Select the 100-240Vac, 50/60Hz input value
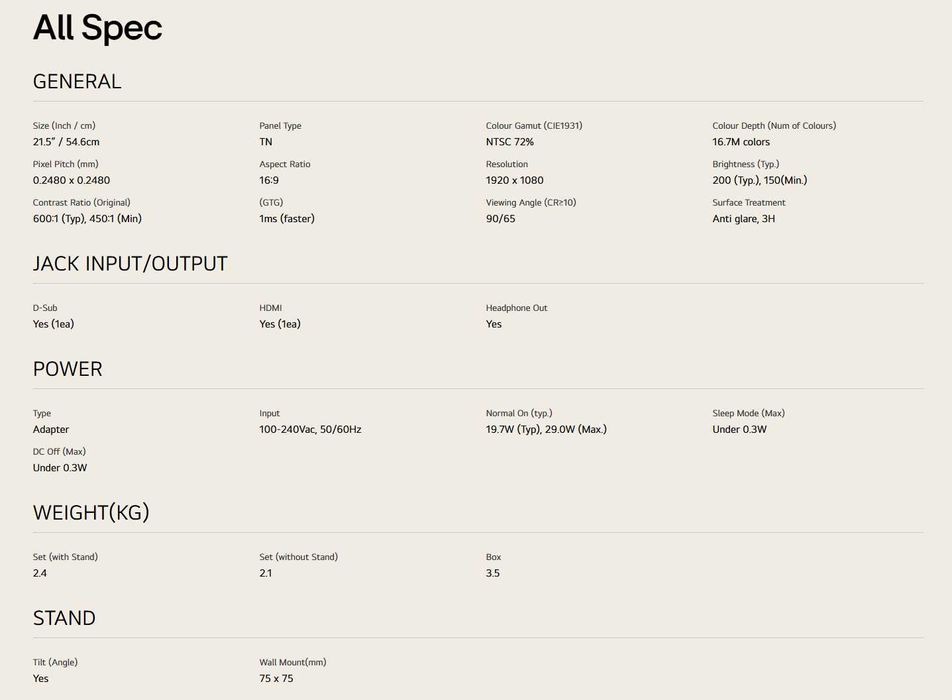This screenshot has width=952, height=700. 310,429
